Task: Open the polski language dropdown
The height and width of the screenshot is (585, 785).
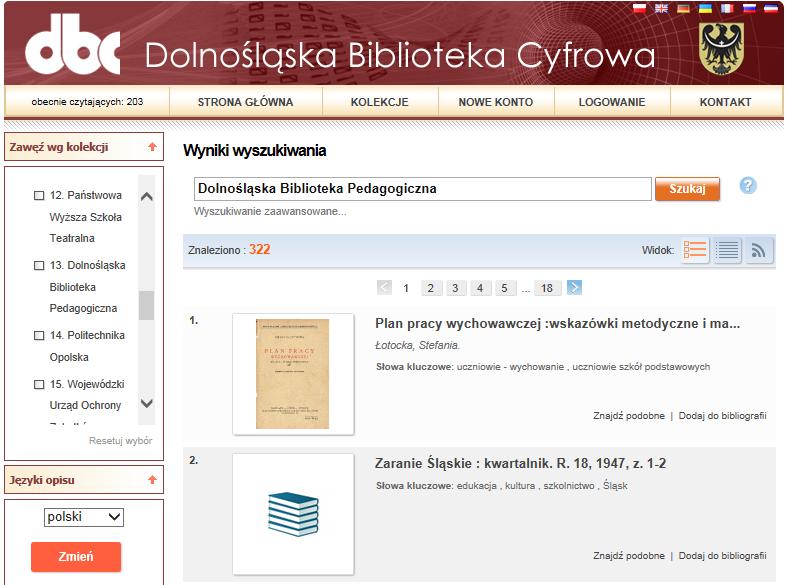Action: [84, 517]
